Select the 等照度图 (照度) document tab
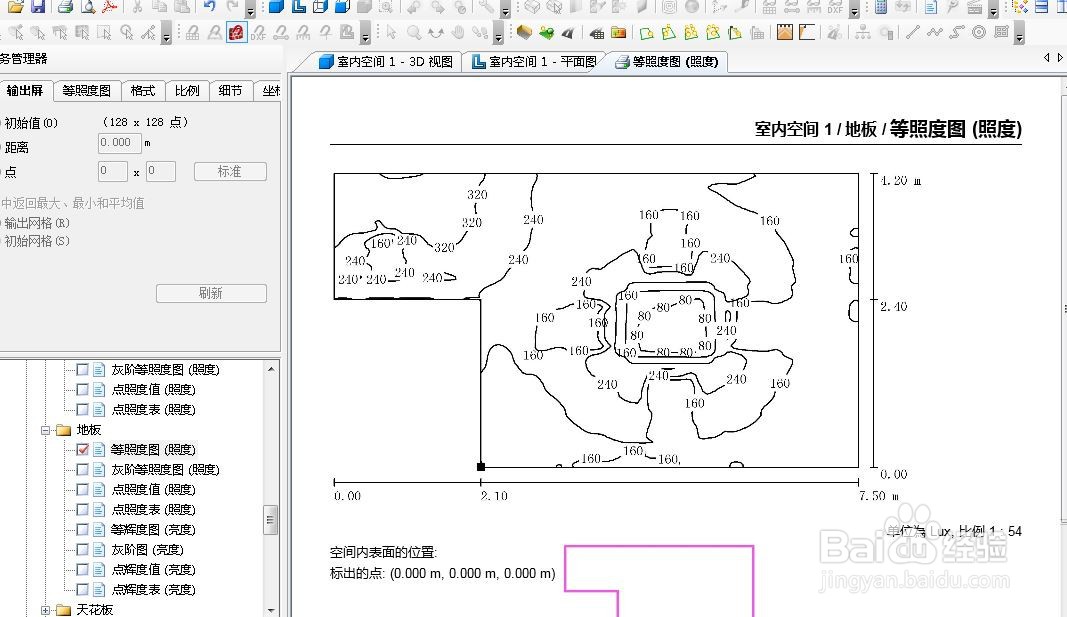Viewport: 1067px width, 617px height. tap(667, 62)
